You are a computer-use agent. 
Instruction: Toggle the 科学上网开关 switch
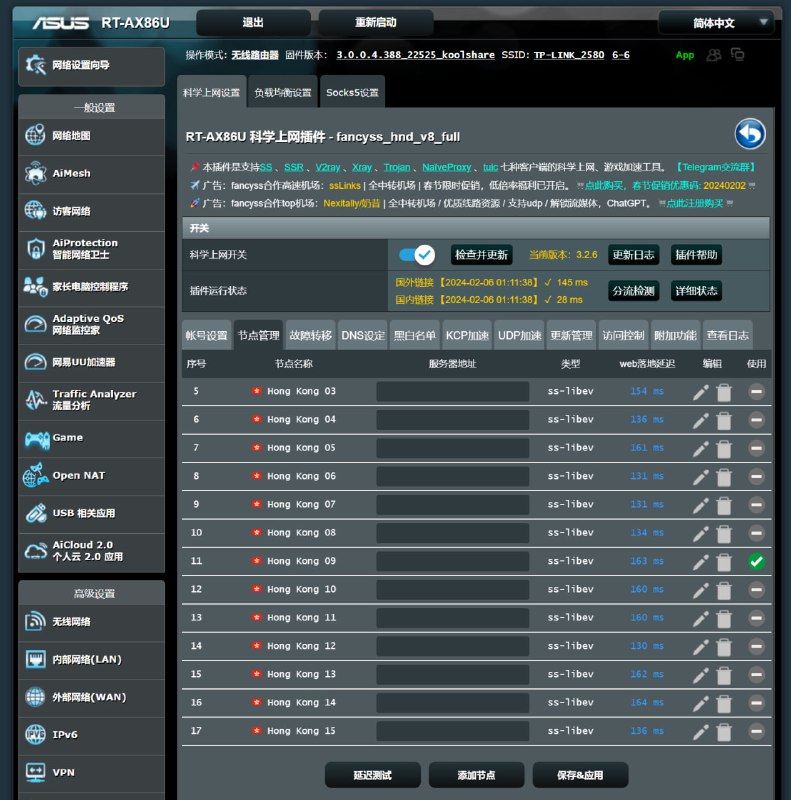click(417, 255)
